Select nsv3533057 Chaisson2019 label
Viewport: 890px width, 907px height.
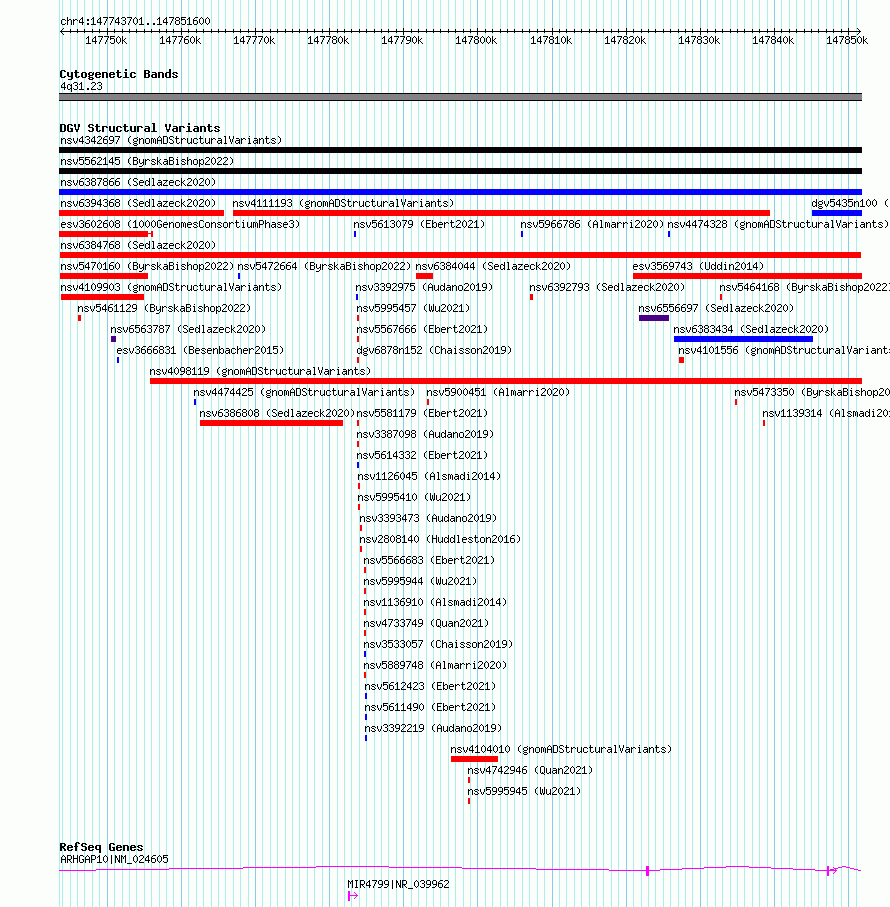[x=438, y=644]
